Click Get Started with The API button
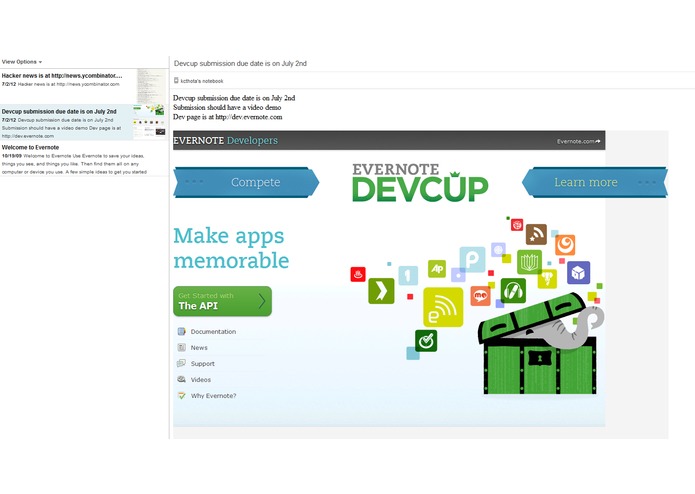The height and width of the screenshot is (494, 695). coord(222,301)
